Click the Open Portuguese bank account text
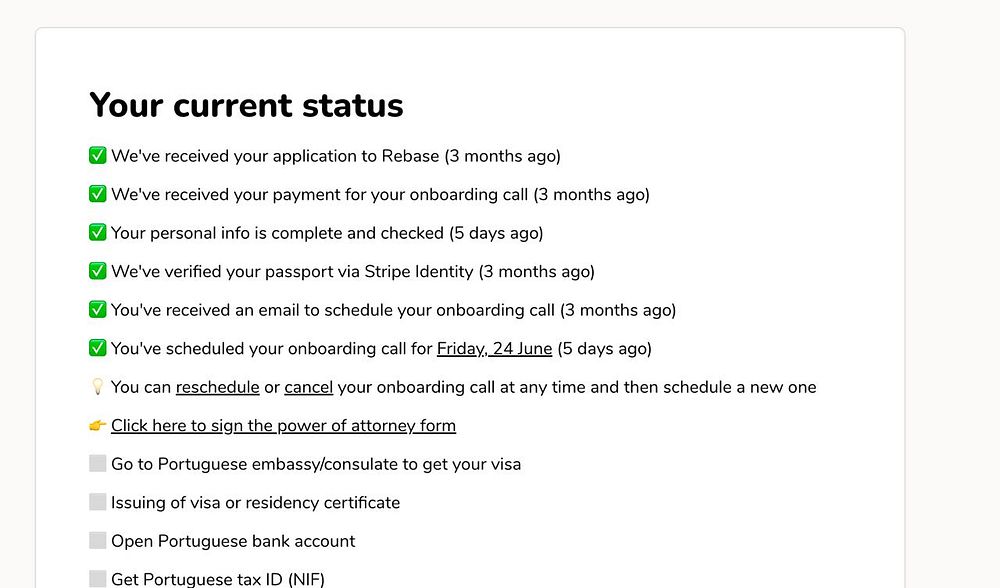 pyautogui.click(x=233, y=541)
